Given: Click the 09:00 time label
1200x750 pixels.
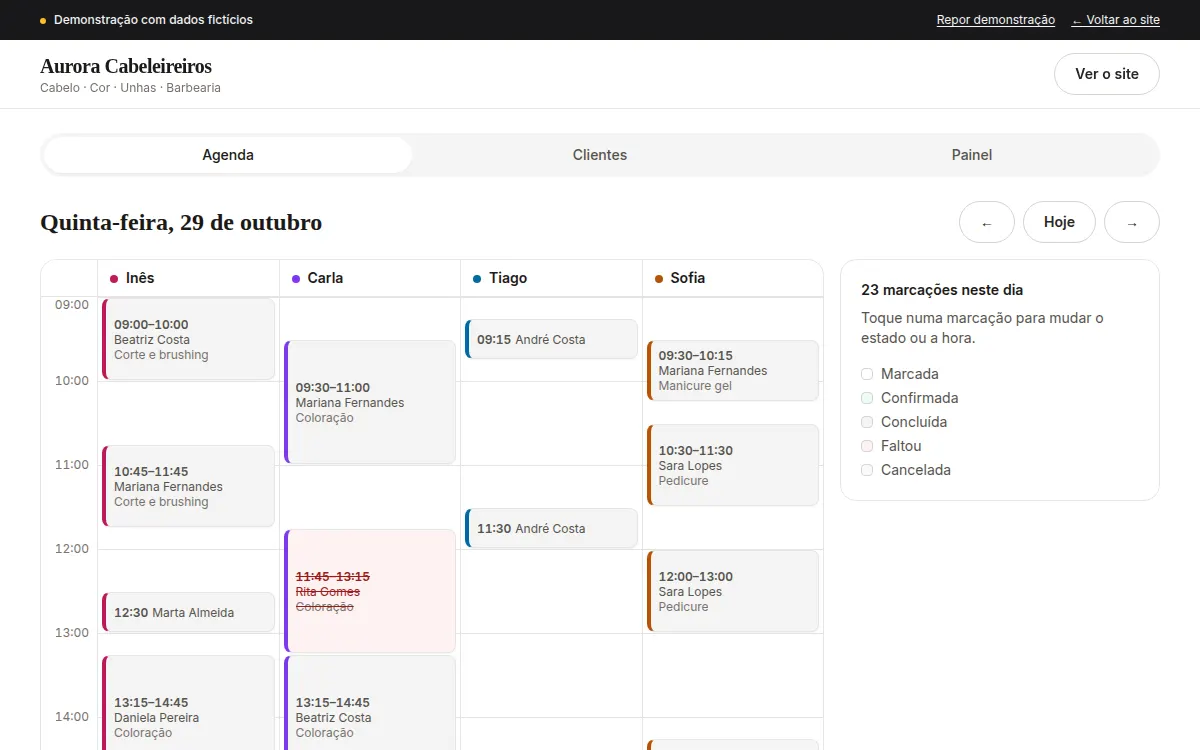Looking at the screenshot, I should tap(72, 305).
